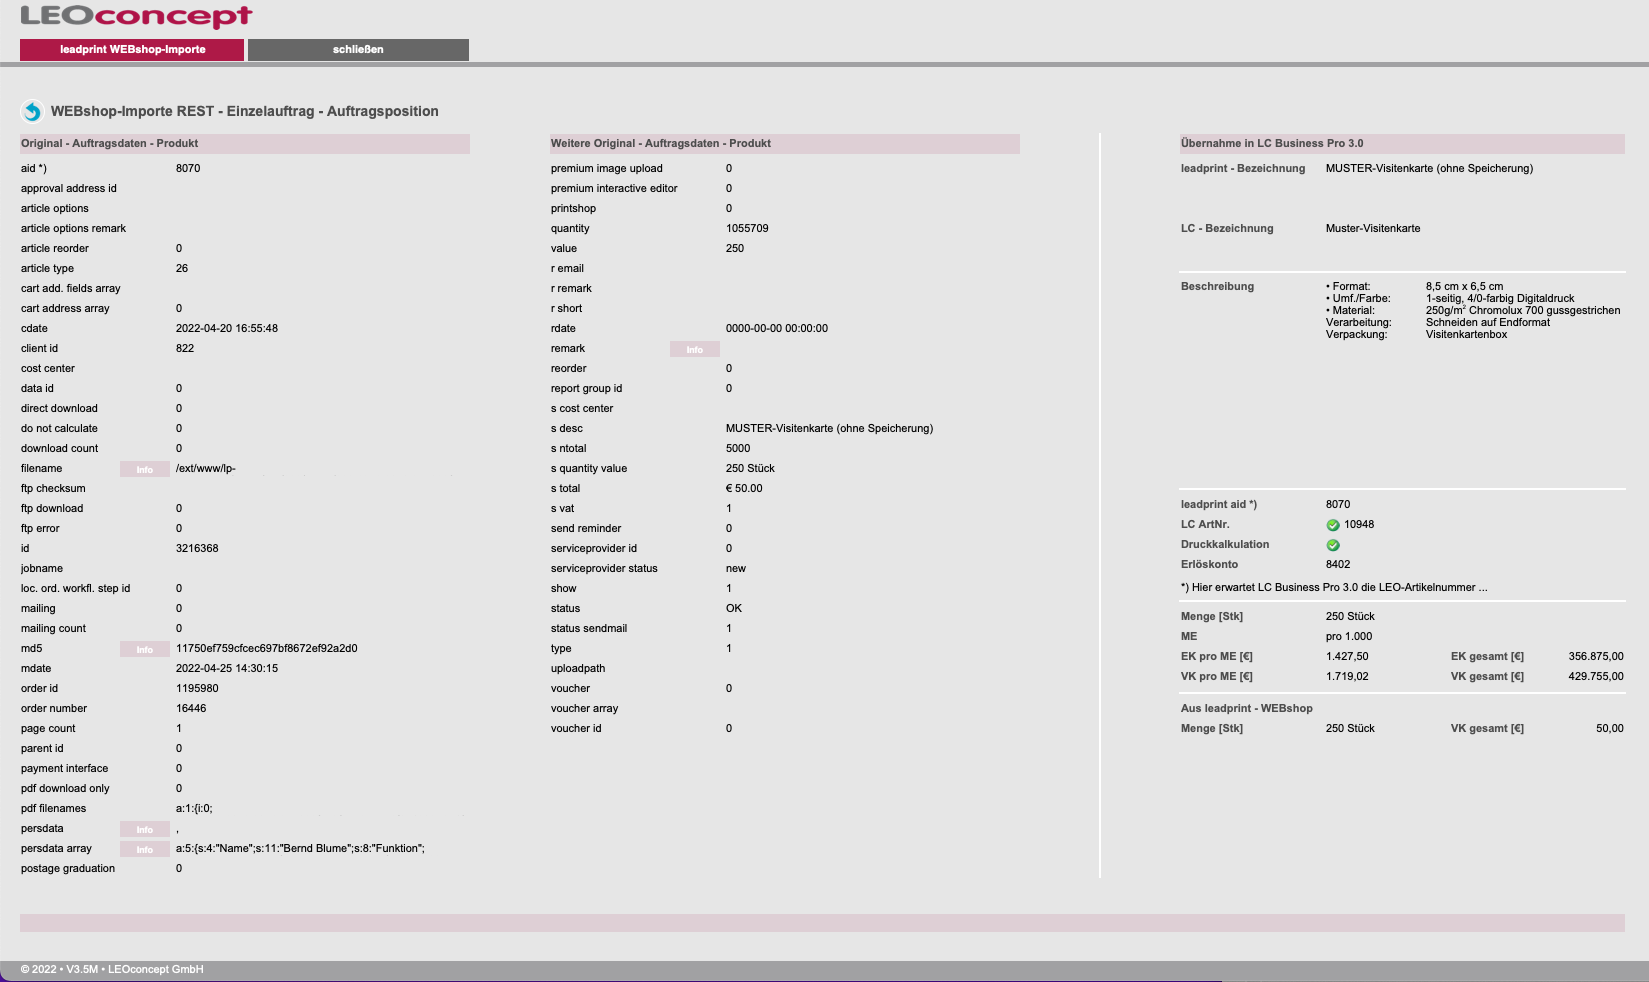1649x982 pixels.
Task: Click id value 3216368
Action: coord(197,548)
